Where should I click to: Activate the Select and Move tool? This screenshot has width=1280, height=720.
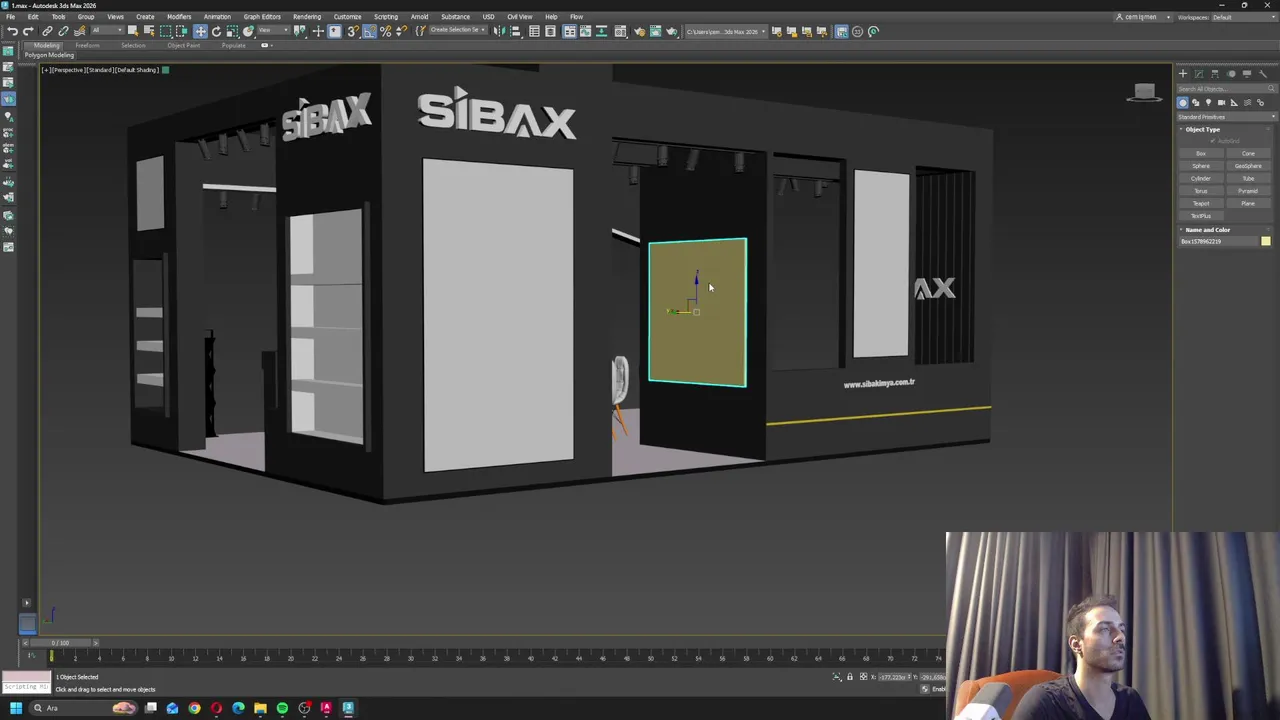(x=200, y=31)
